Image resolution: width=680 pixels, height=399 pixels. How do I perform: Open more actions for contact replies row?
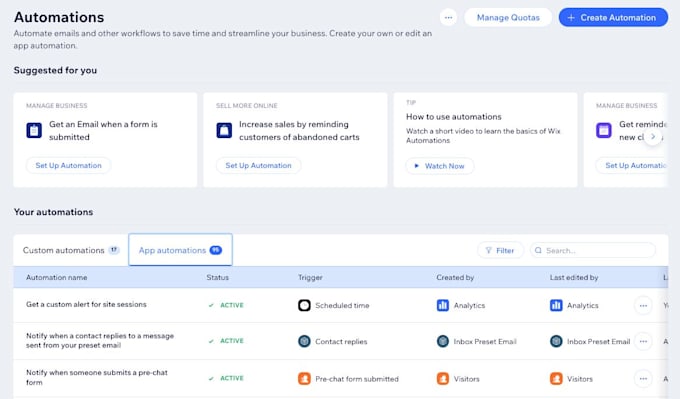(x=643, y=341)
